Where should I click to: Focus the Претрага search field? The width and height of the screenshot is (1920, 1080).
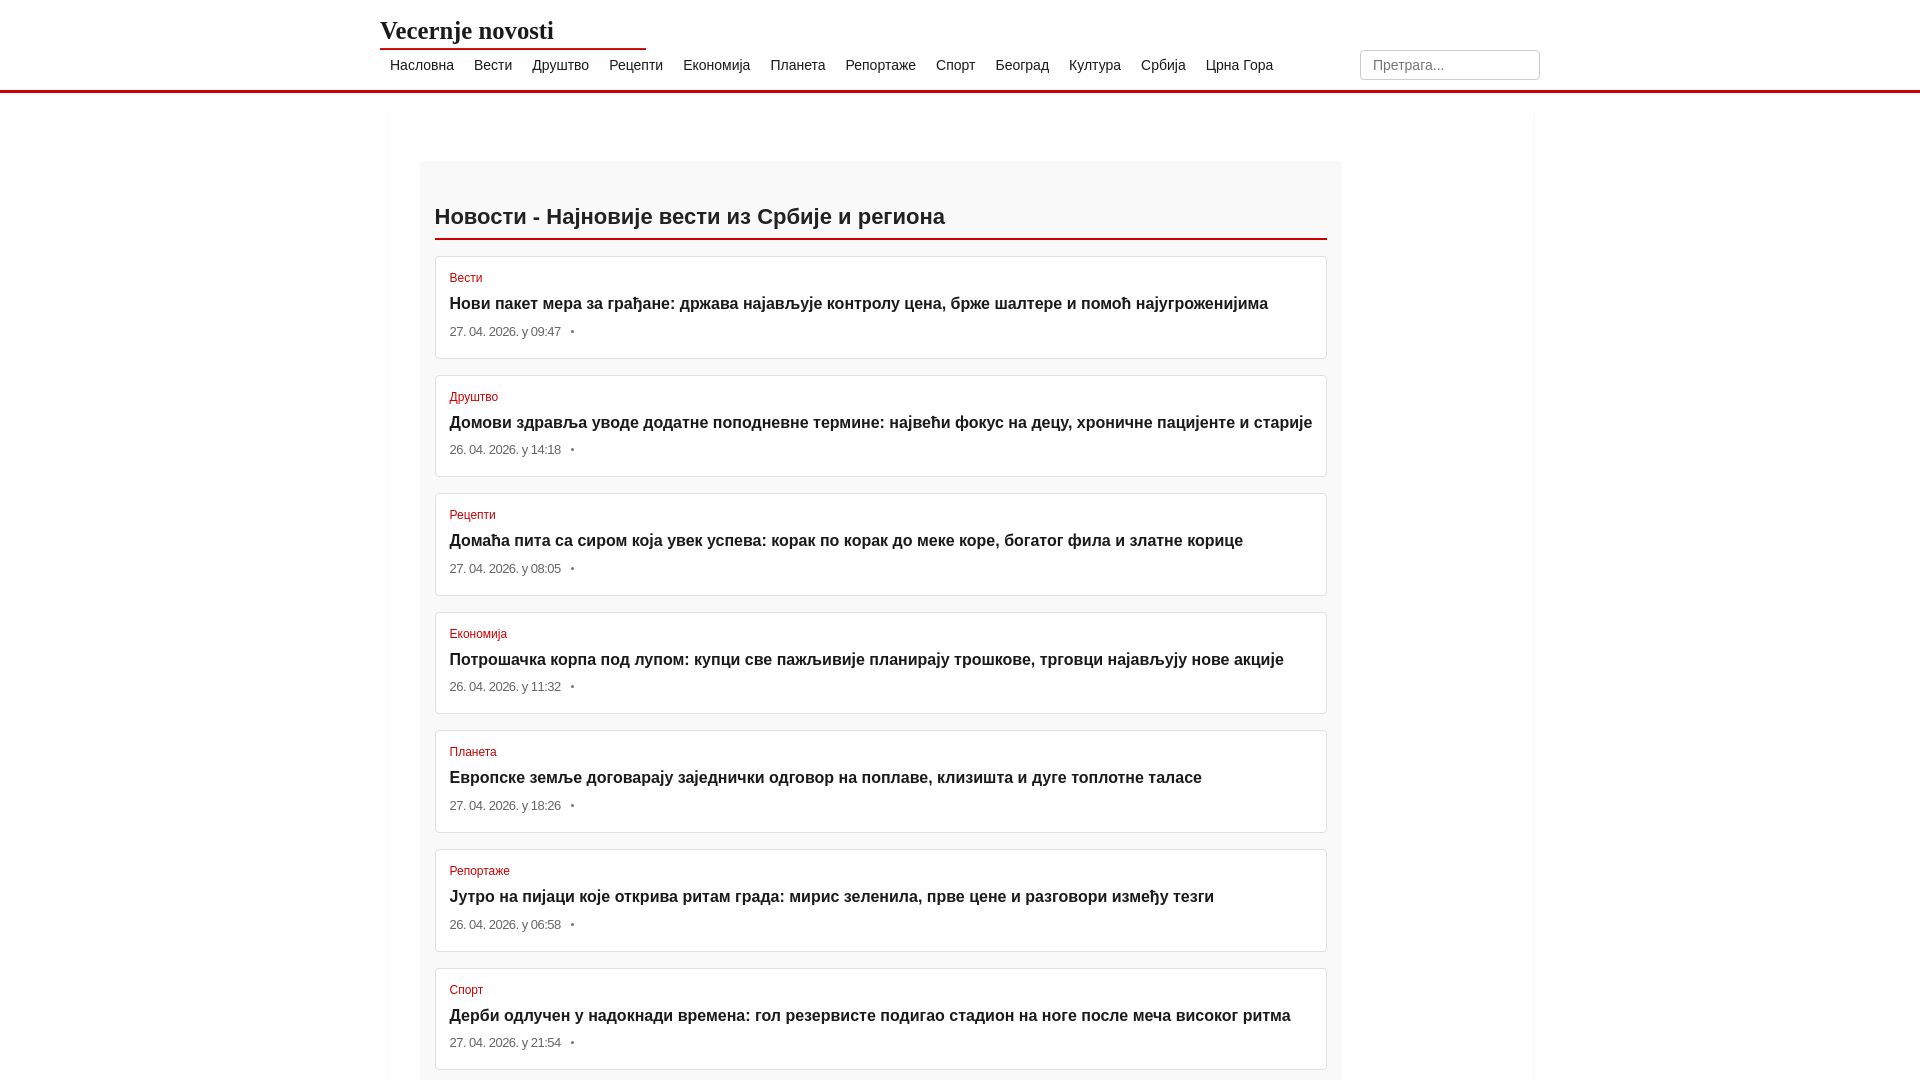click(x=1449, y=65)
